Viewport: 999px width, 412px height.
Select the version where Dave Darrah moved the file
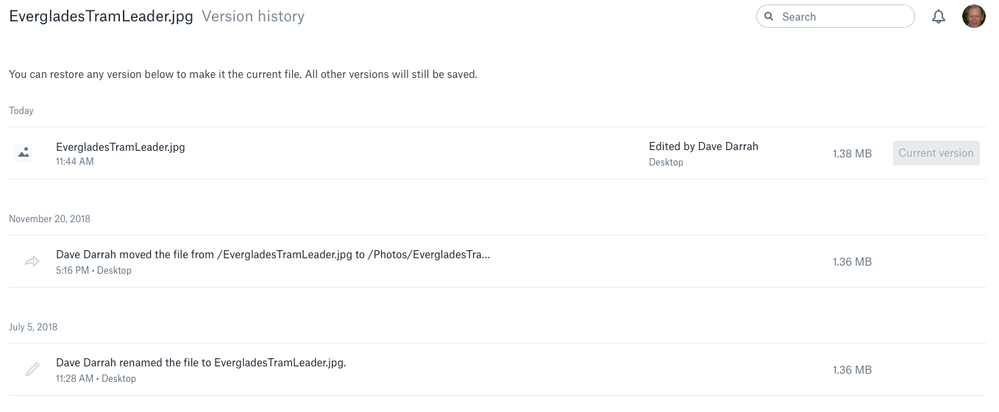coord(273,255)
